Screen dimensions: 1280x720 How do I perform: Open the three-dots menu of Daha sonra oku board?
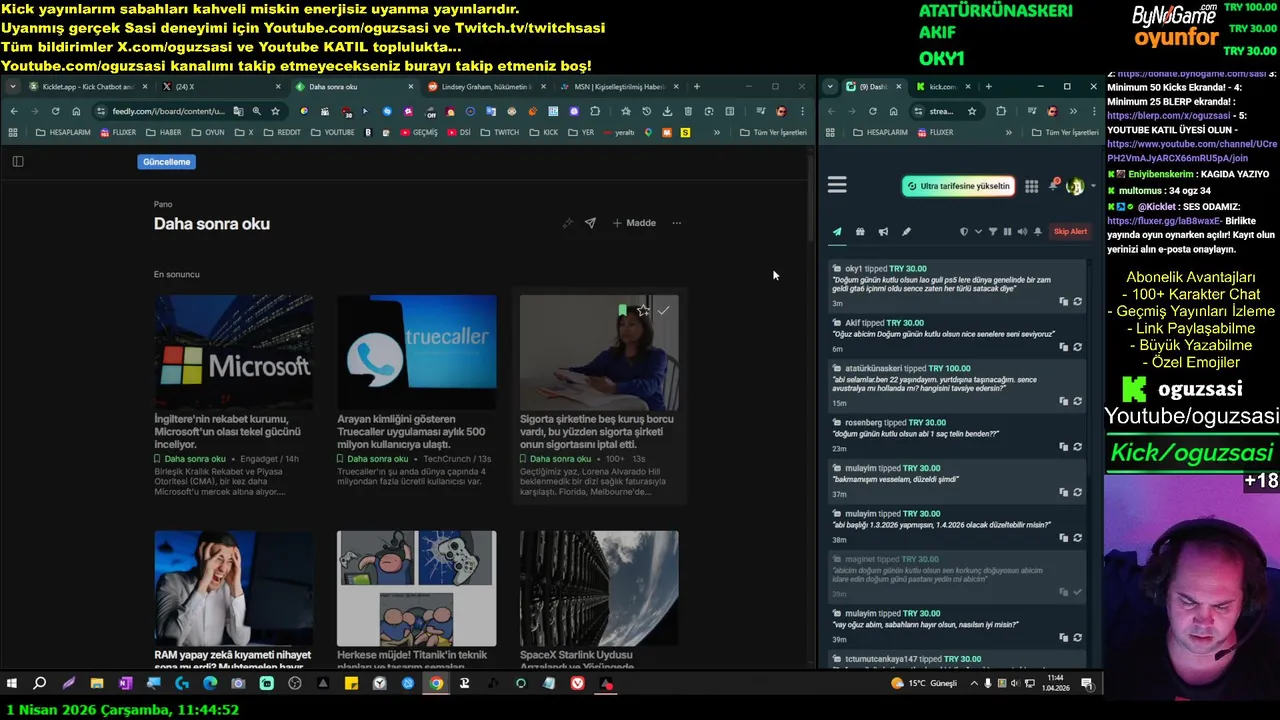(676, 223)
